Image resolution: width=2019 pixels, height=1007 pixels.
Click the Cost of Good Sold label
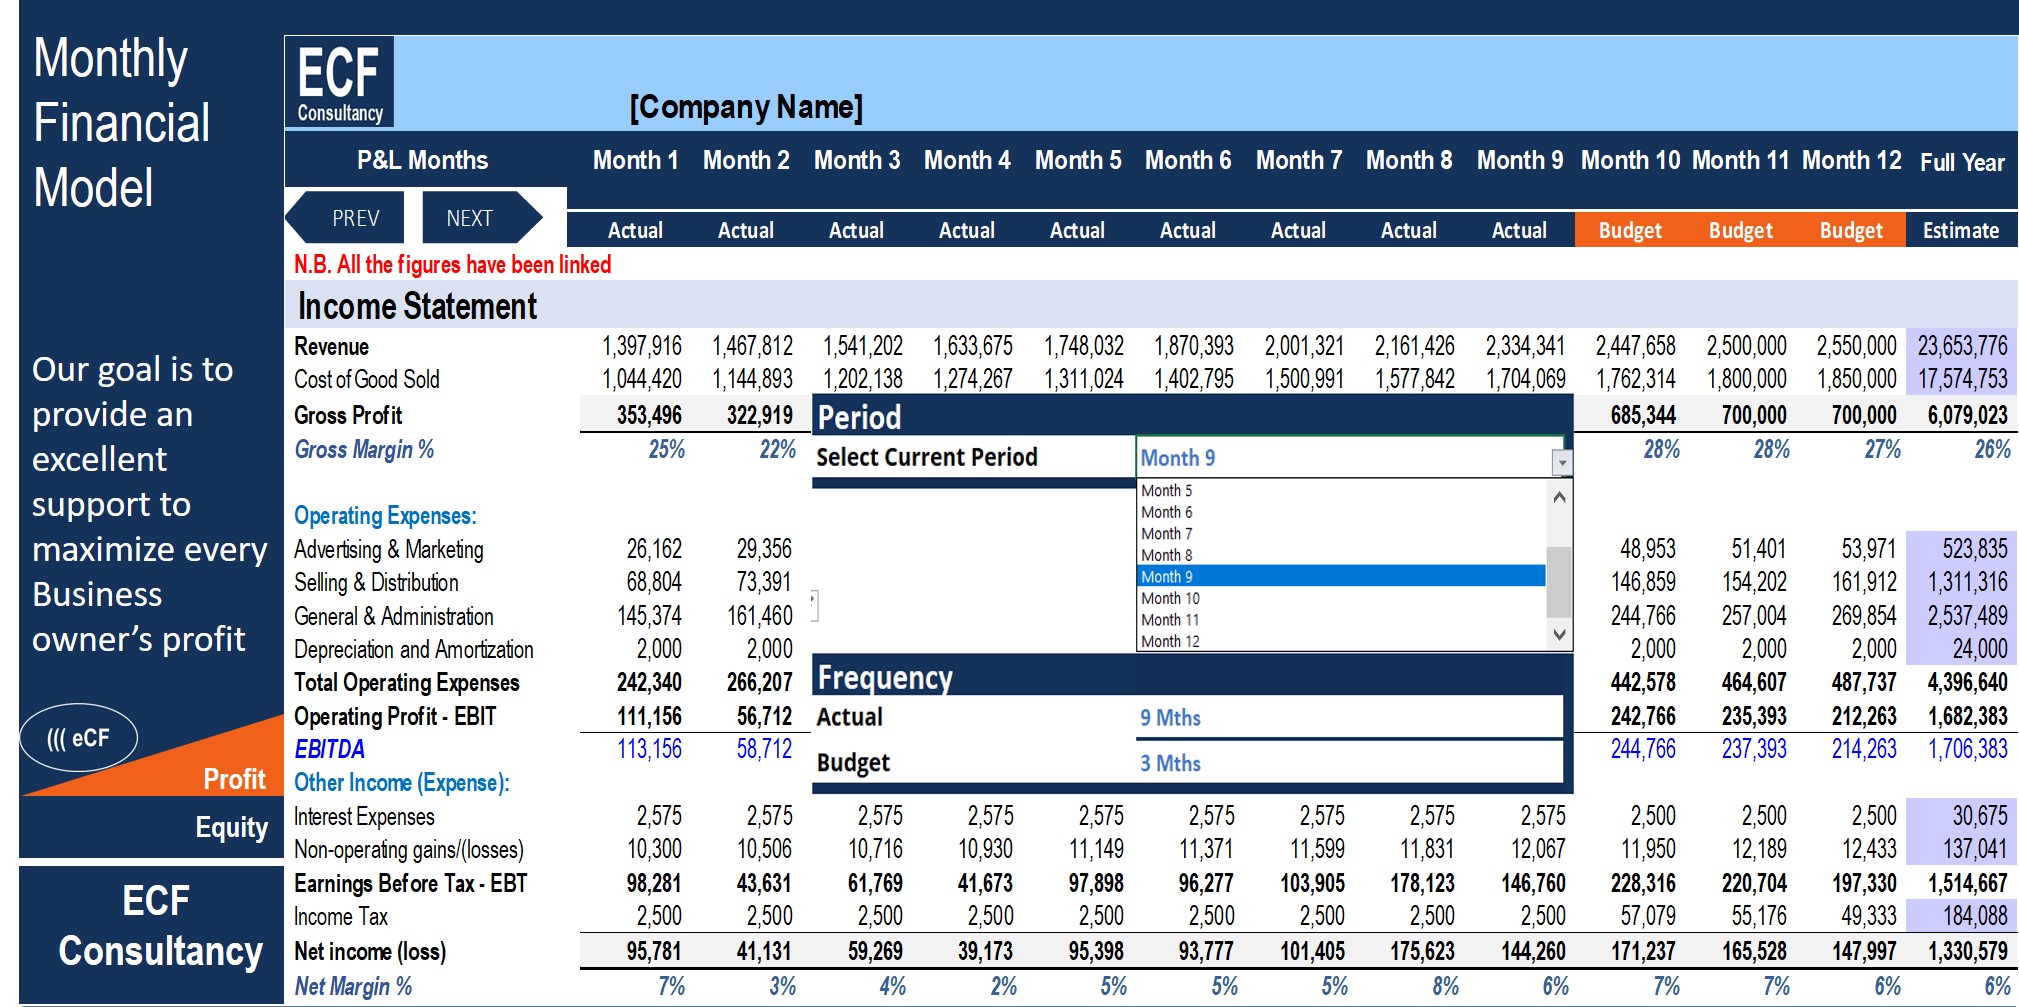tap(366, 379)
